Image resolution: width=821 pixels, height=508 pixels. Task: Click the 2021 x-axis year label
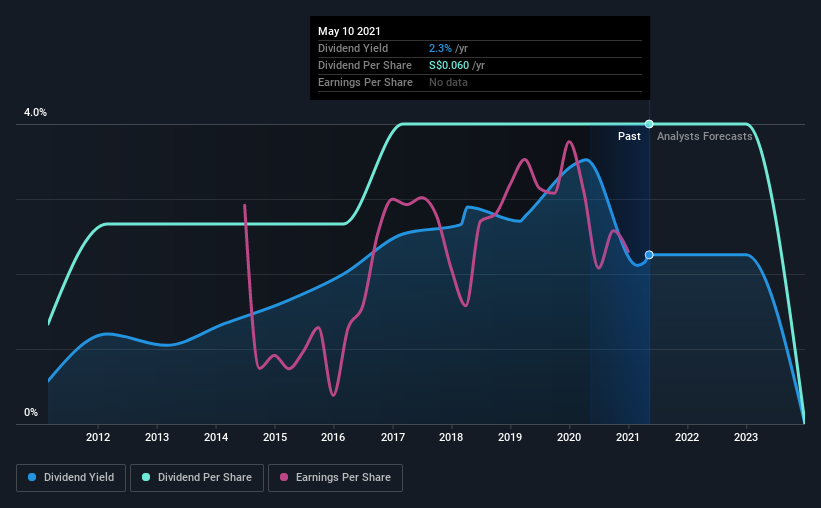[628, 437]
